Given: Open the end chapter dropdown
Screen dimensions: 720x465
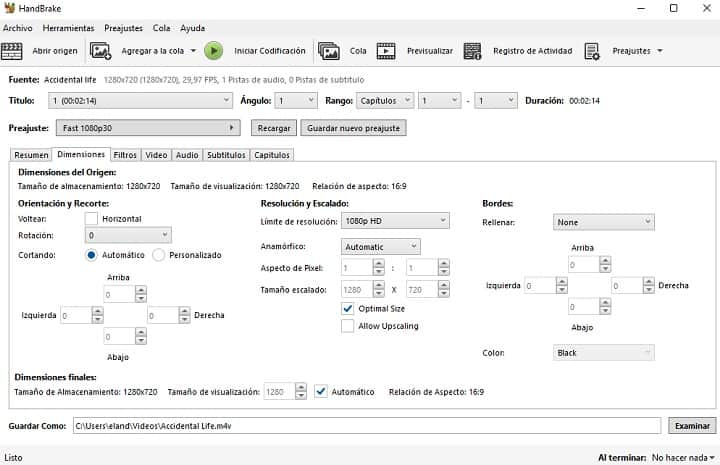Looking at the screenshot, I should [x=495, y=101].
